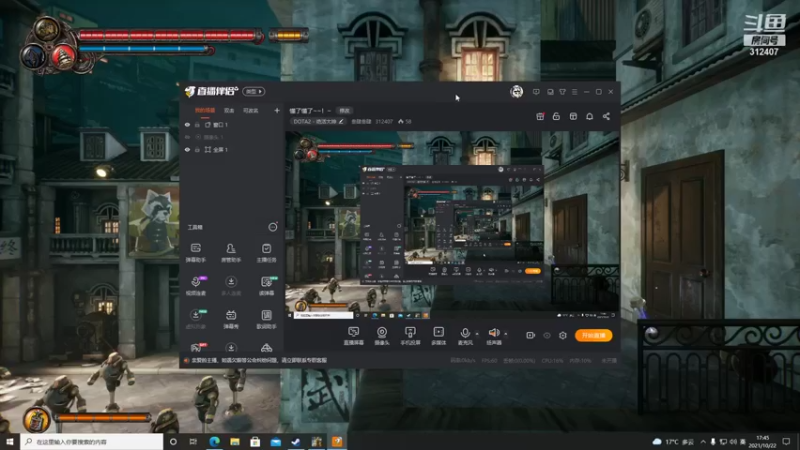This screenshot has width=800, height=450.
Task: Select the 全屏 1 source row
Action: click(x=232, y=149)
